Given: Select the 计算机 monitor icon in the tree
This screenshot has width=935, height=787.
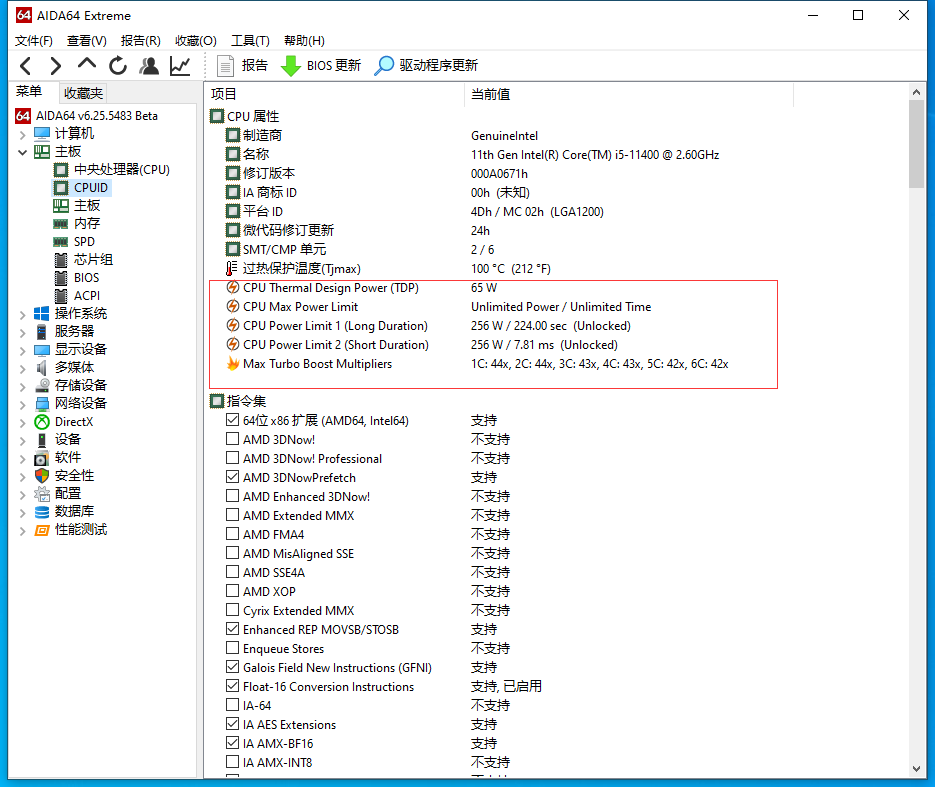Looking at the screenshot, I should pyautogui.click(x=42, y=133).
